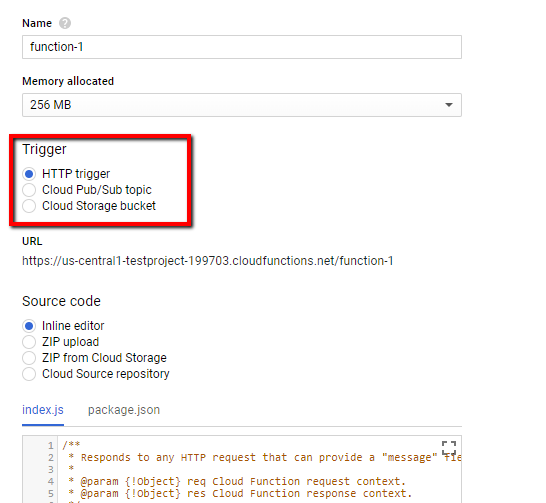Viewport: 546px width, 503px height.
Task: Click the Name help question mark icon
Action: (65, 23)
